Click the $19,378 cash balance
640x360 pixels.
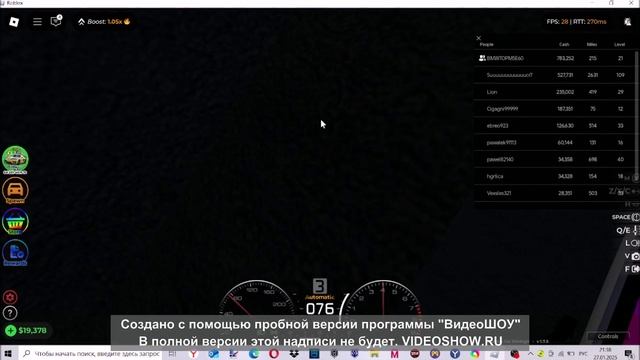click(32, 331)
